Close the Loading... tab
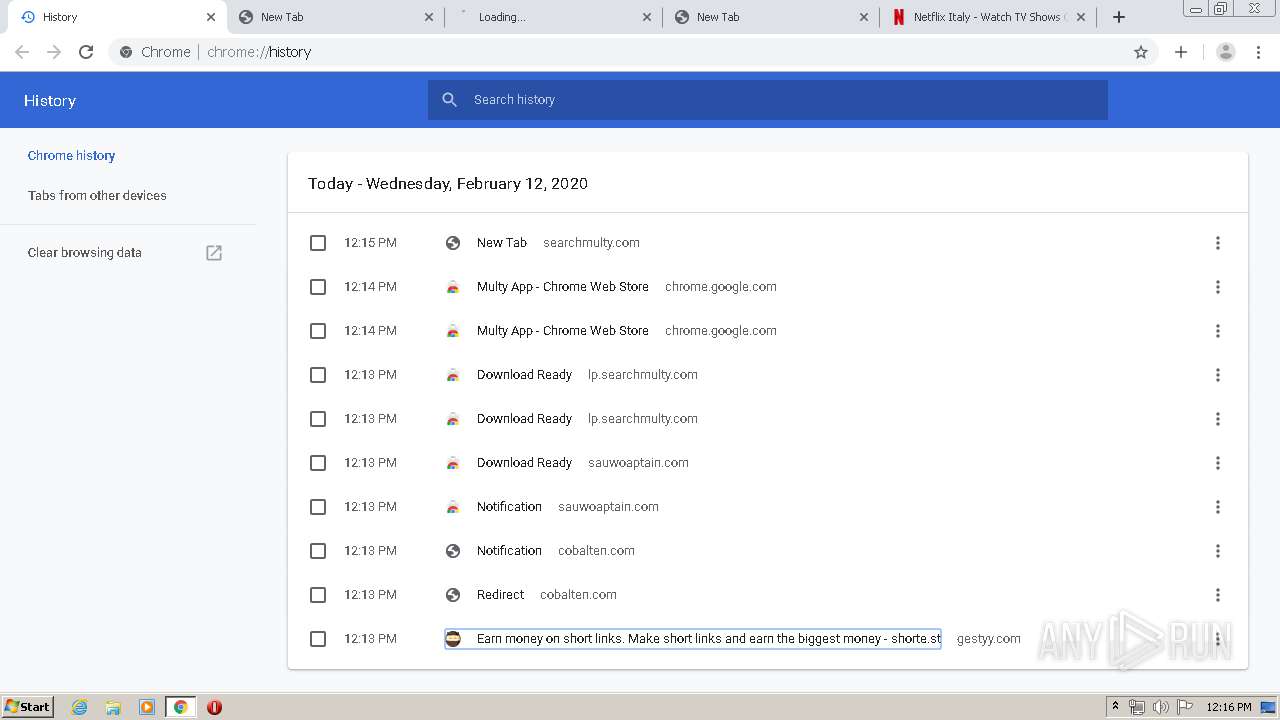1280x720 pixels. coord(647,17)
